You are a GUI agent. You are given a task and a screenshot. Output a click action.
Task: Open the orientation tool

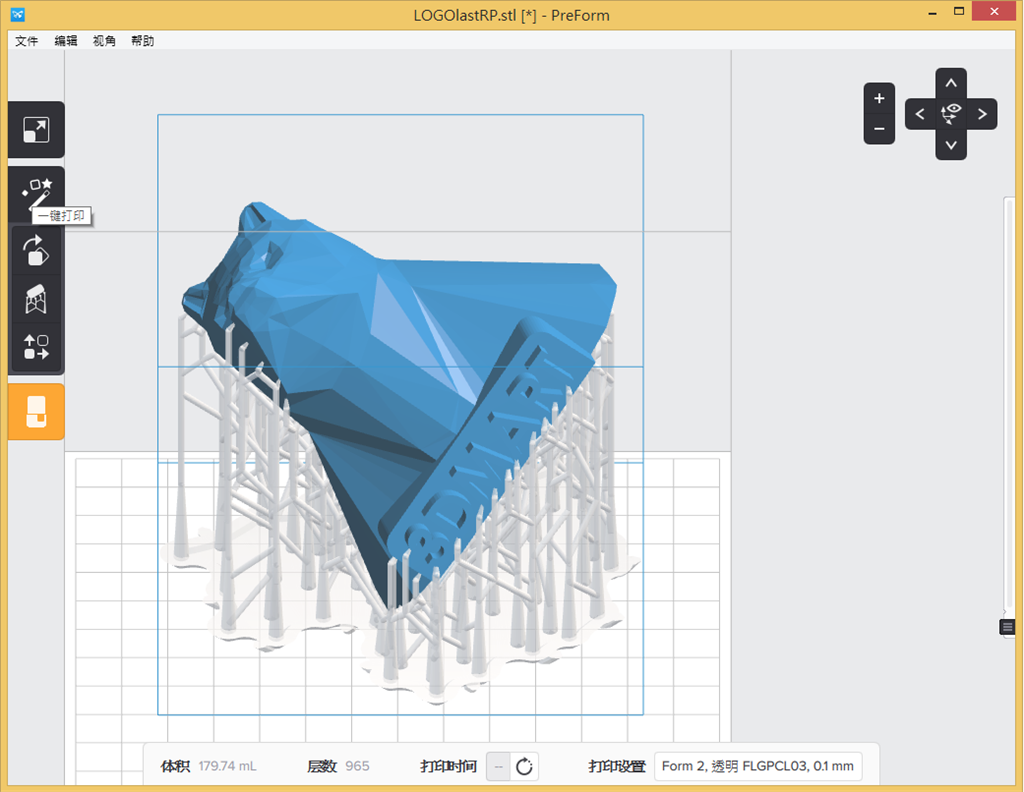point(36,252)
